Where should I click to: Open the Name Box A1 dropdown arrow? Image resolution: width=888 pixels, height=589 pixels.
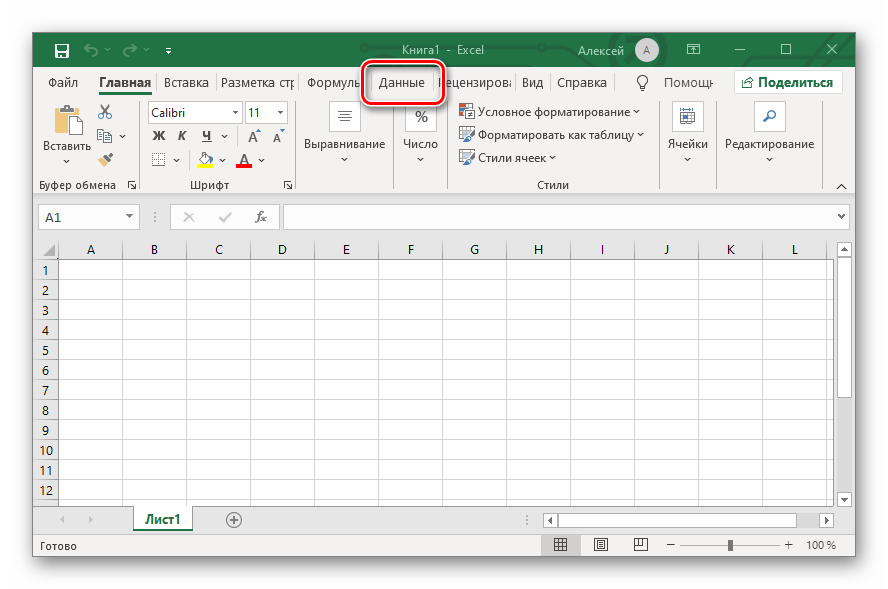click(130, 217)
